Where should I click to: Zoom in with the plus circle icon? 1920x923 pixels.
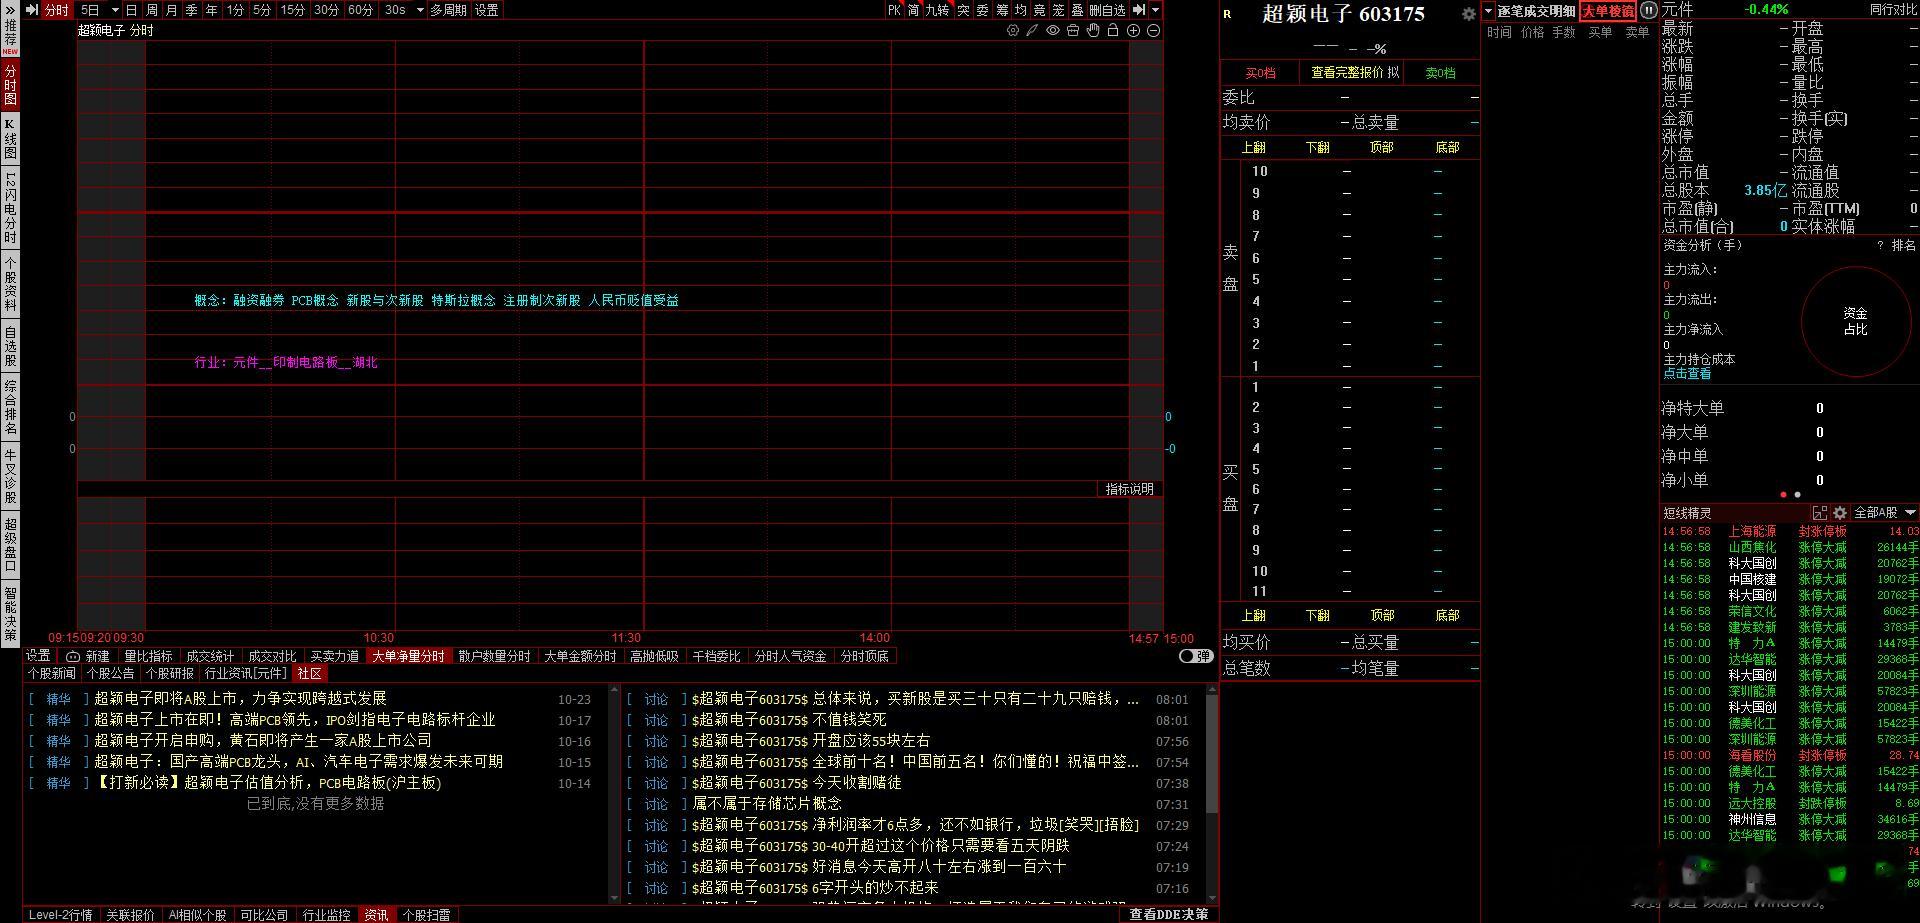point(1133,31)
